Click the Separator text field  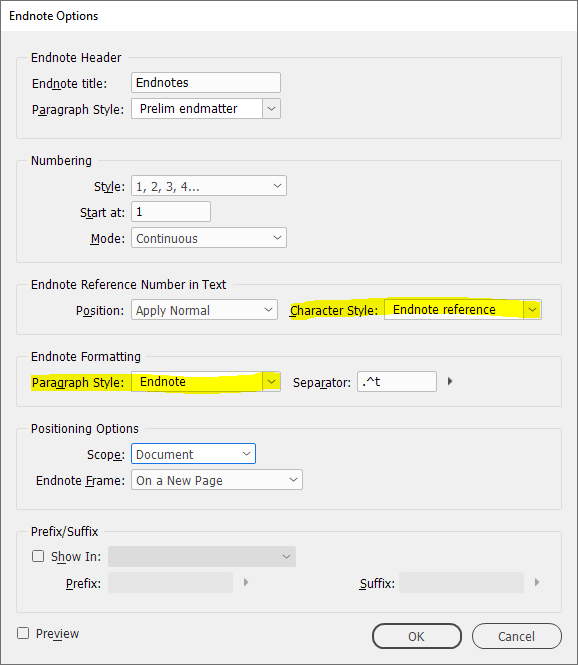pyautogui.click(x=397, y=382)
